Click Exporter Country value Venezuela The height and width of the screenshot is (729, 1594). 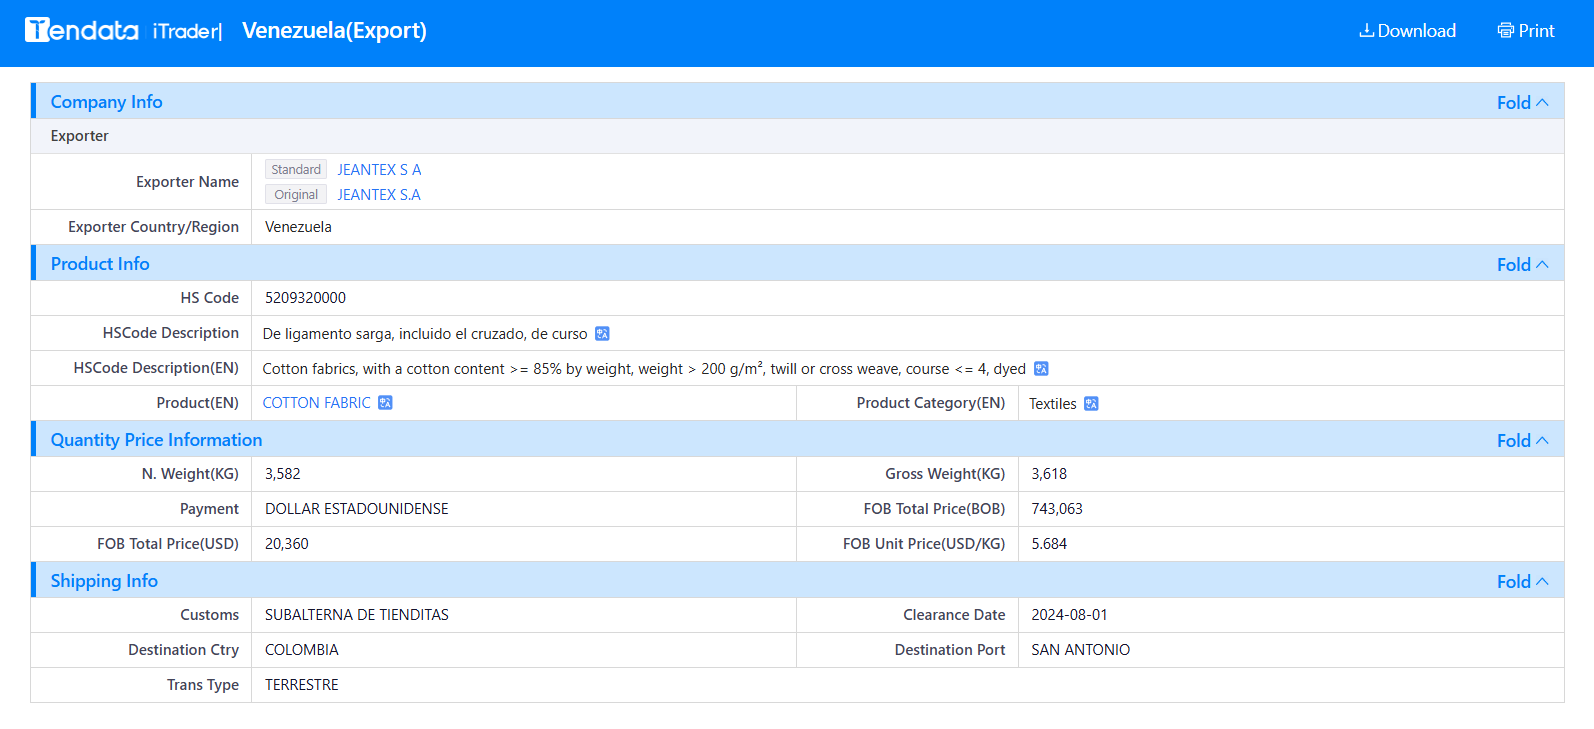coord(298,227)
